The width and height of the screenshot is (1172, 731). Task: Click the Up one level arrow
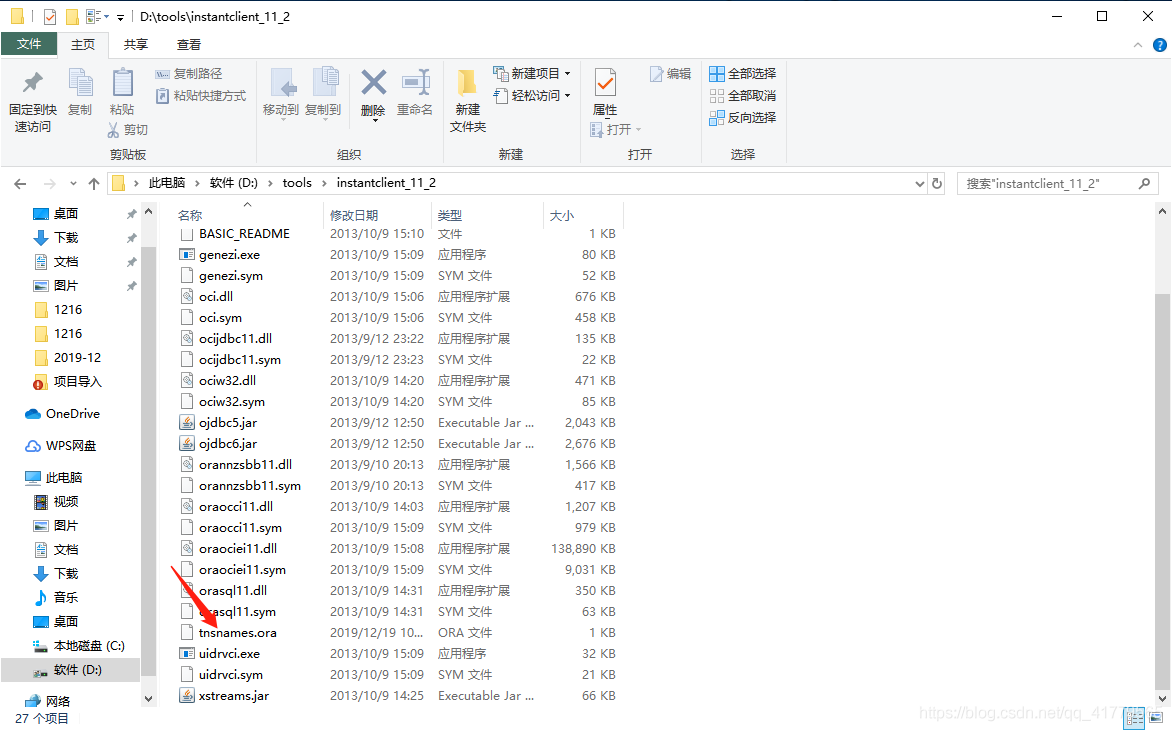click(93, 183)
